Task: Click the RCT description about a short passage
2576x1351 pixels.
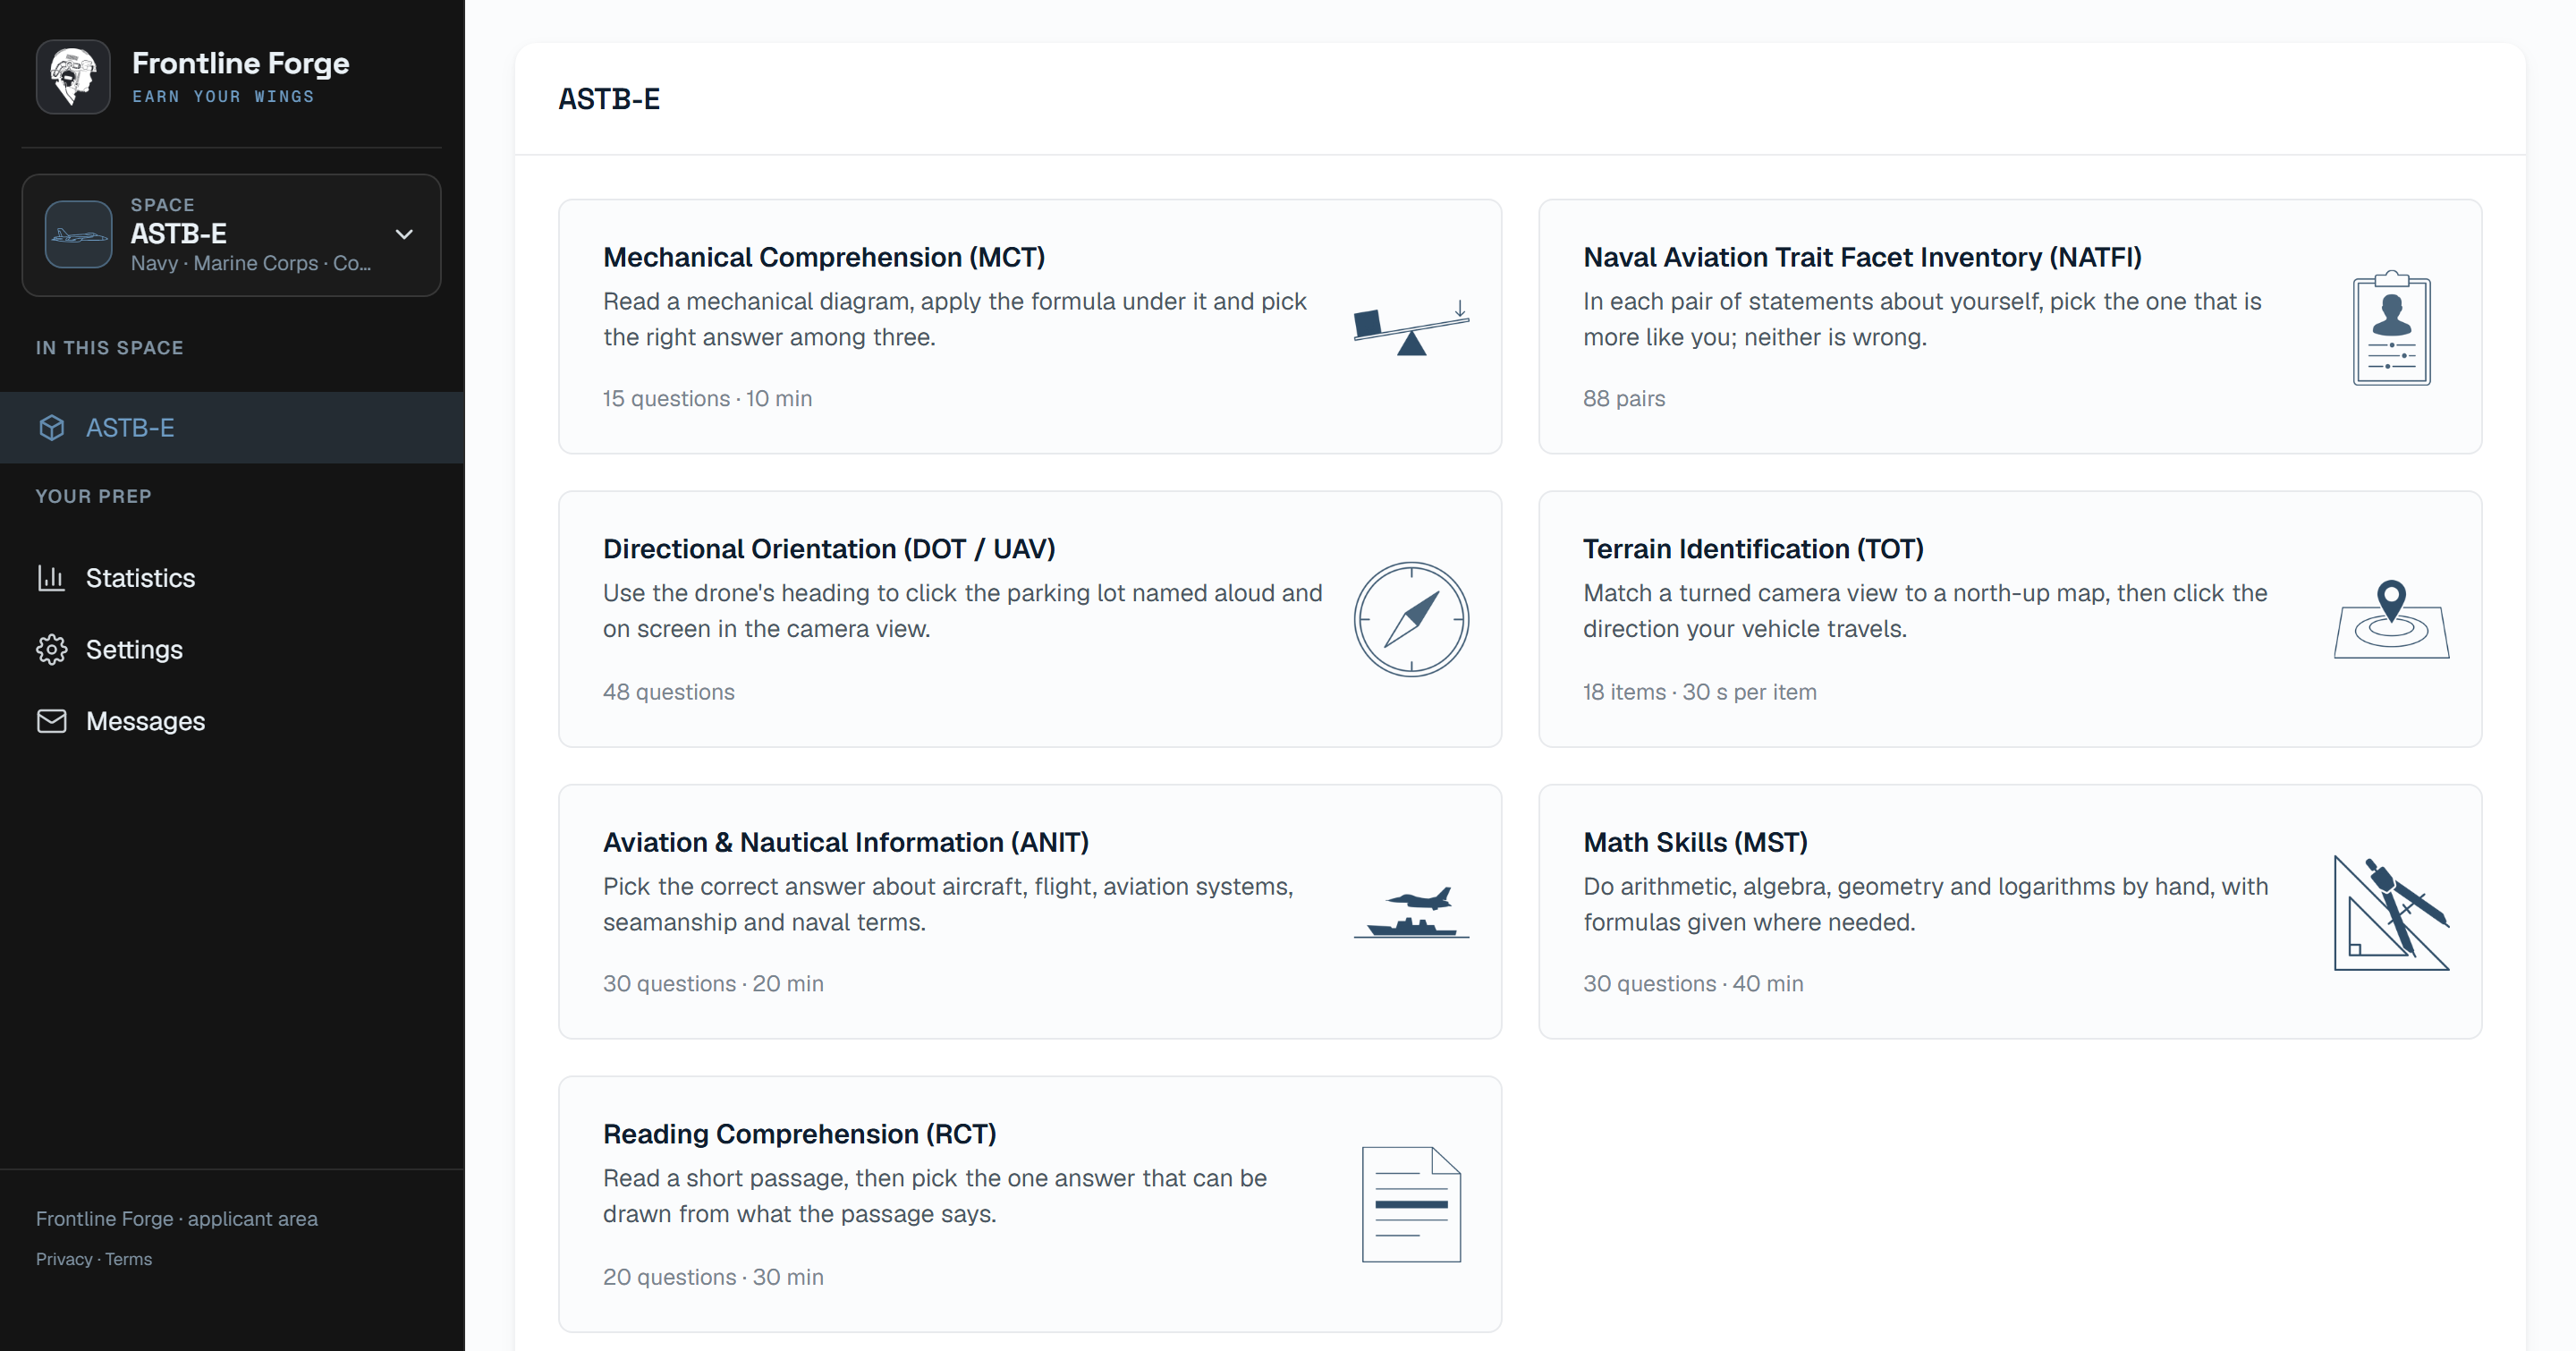Action: click(935, 1196)
